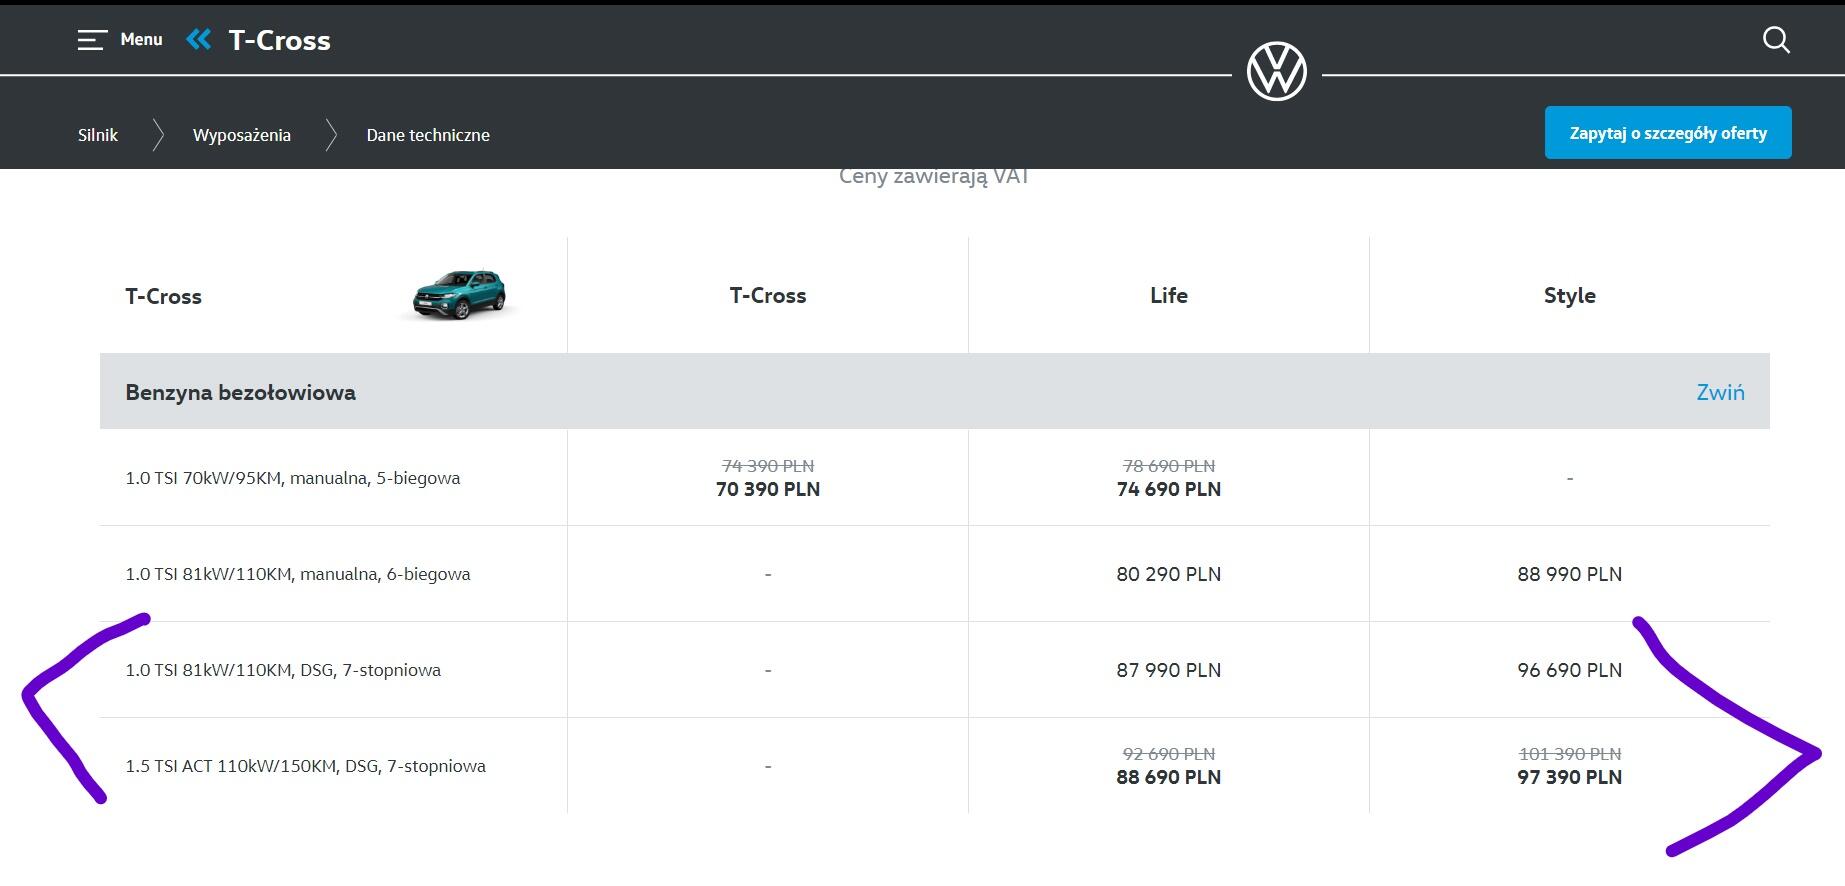Click Zapytaj o szczegóły oferty button

tap(1668, 132)
